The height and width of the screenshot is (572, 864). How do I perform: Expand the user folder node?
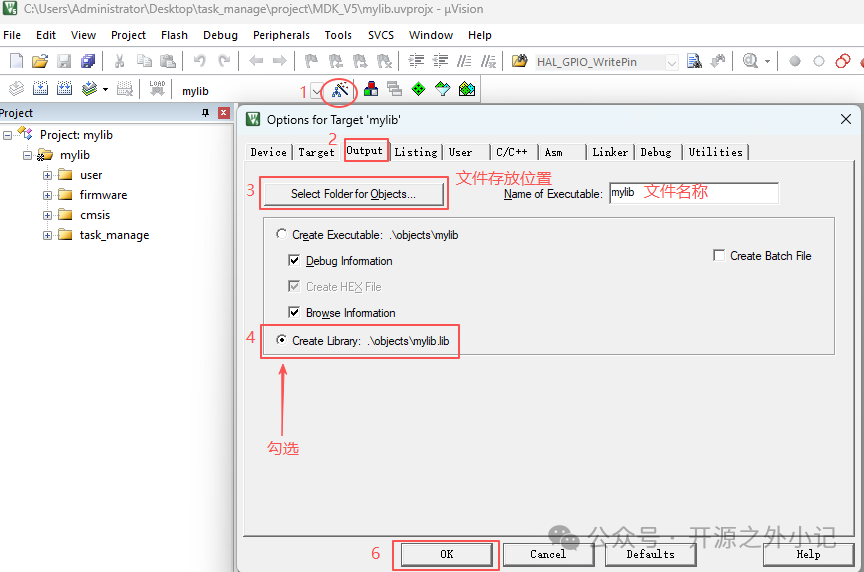tap(47, 175)
